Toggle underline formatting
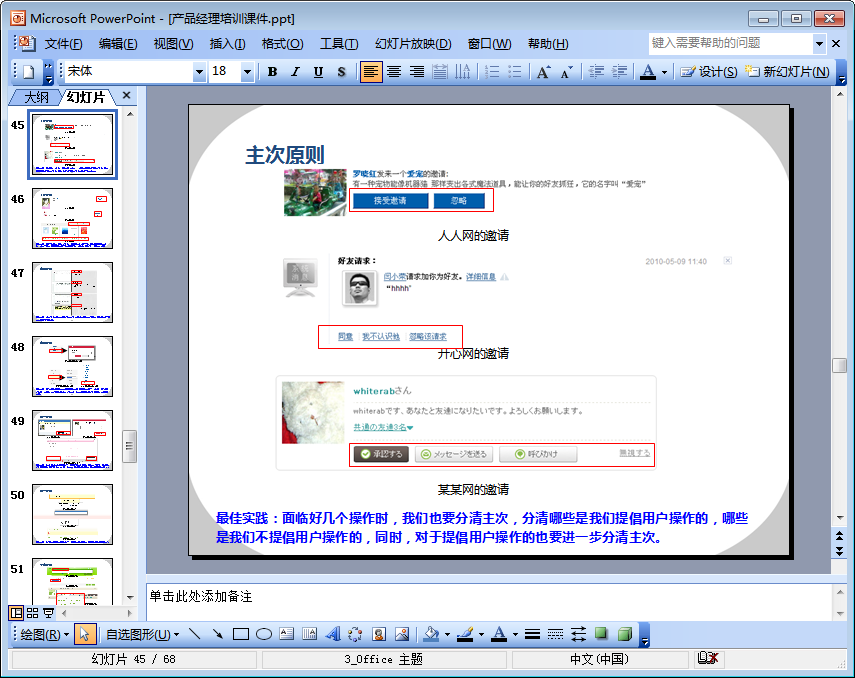Image resolution: width=855 pixels, height=678 pixels. [318, 71]
